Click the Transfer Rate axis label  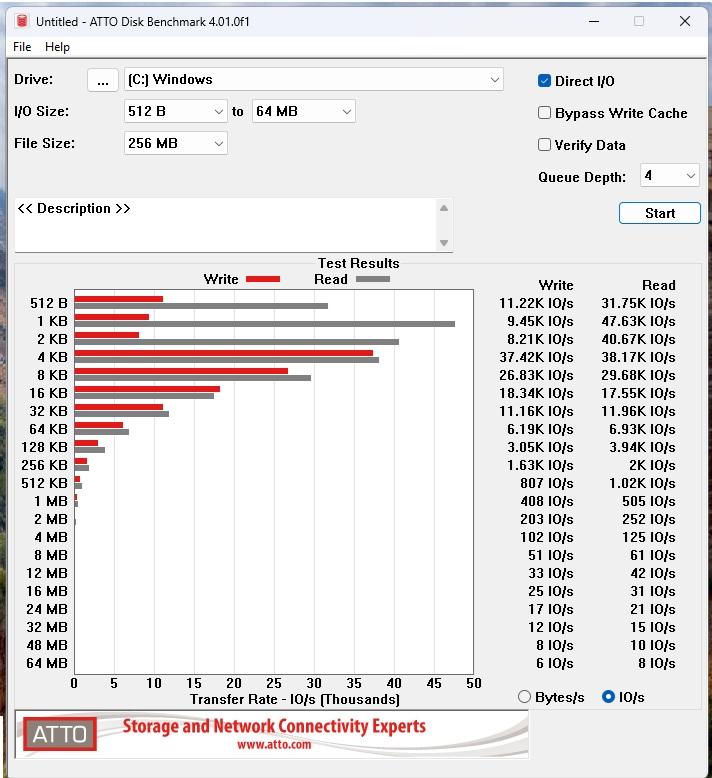coord(295,700)
